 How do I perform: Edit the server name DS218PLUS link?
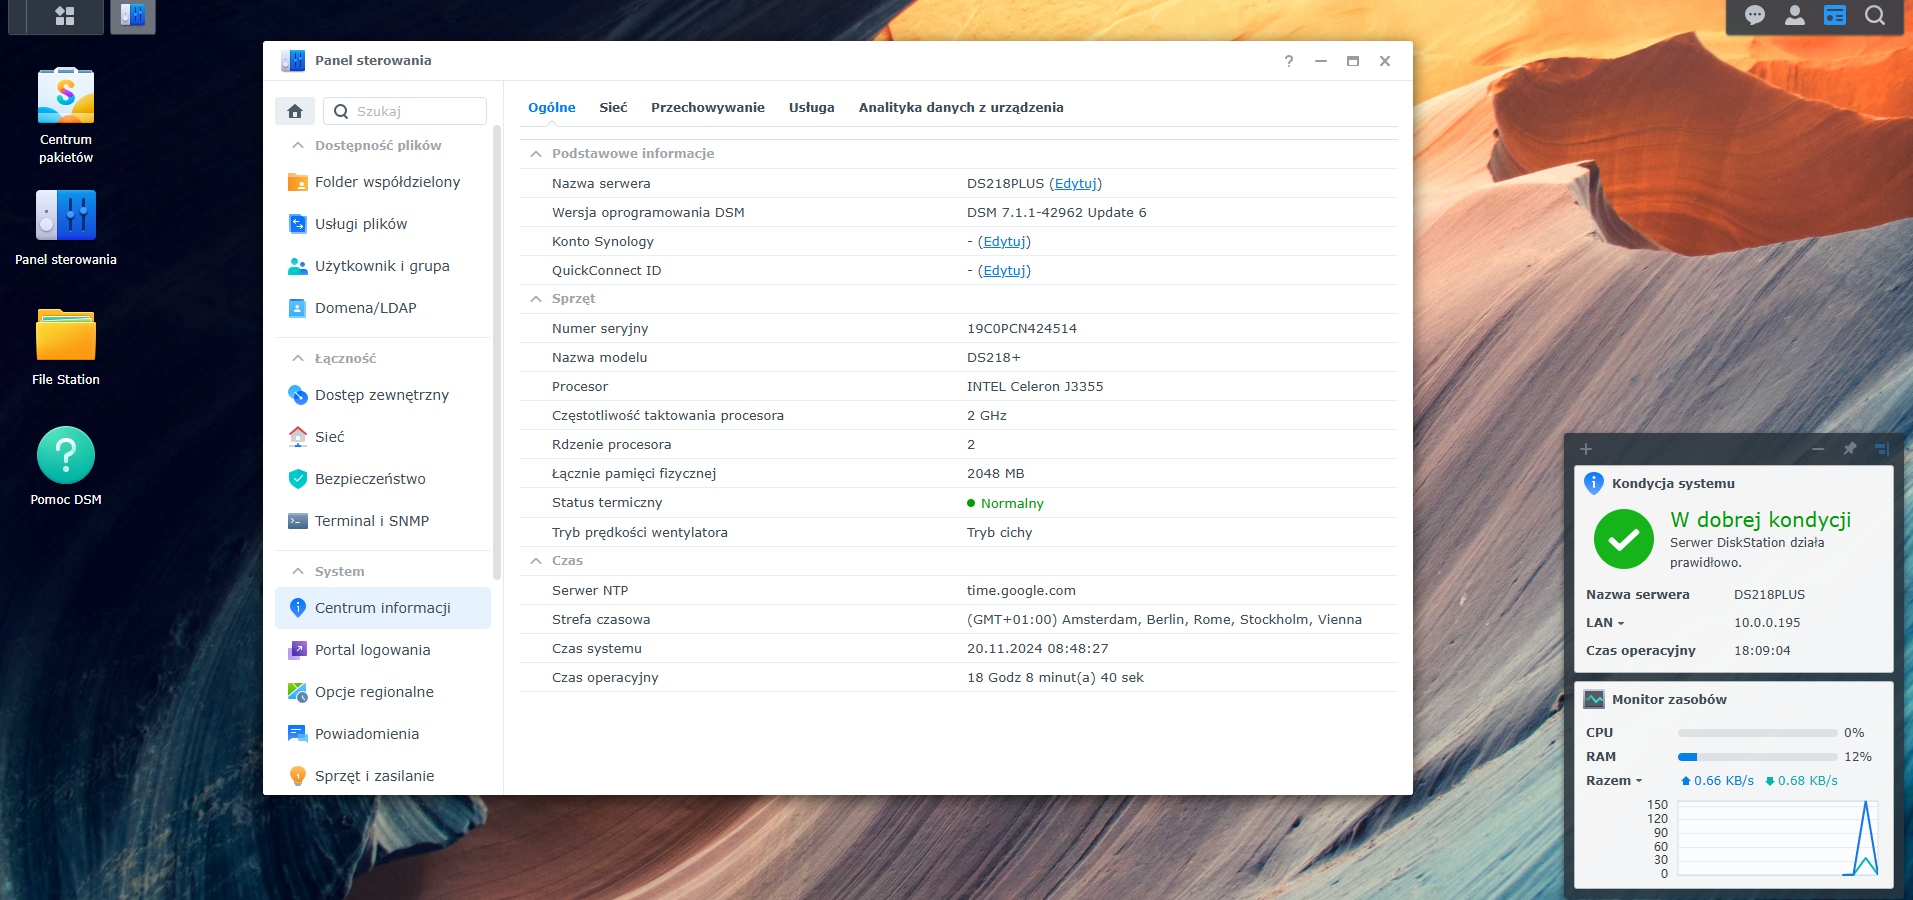point(1076,184)
